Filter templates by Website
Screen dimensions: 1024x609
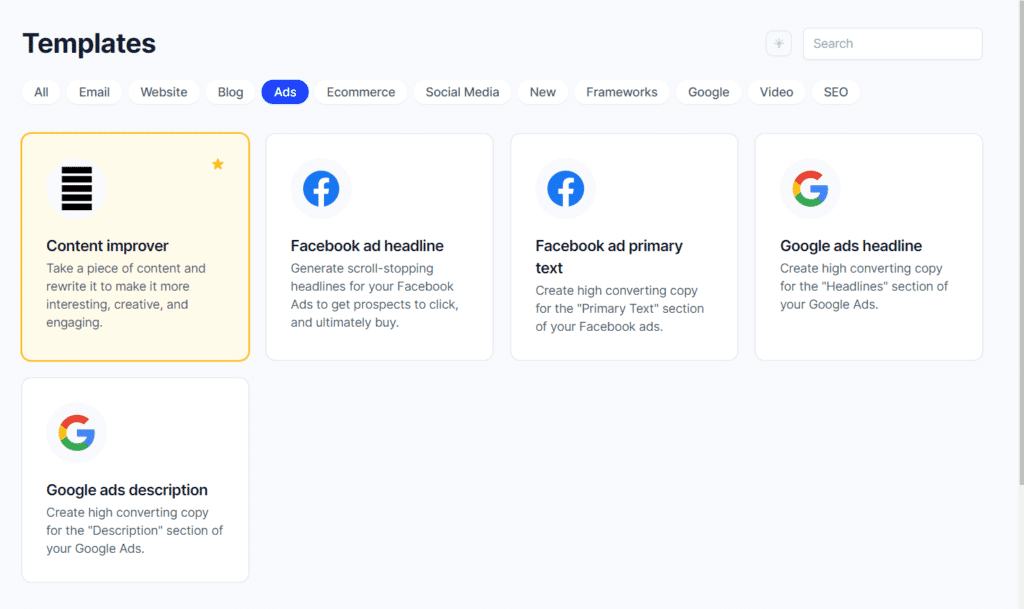coord(164,92)
